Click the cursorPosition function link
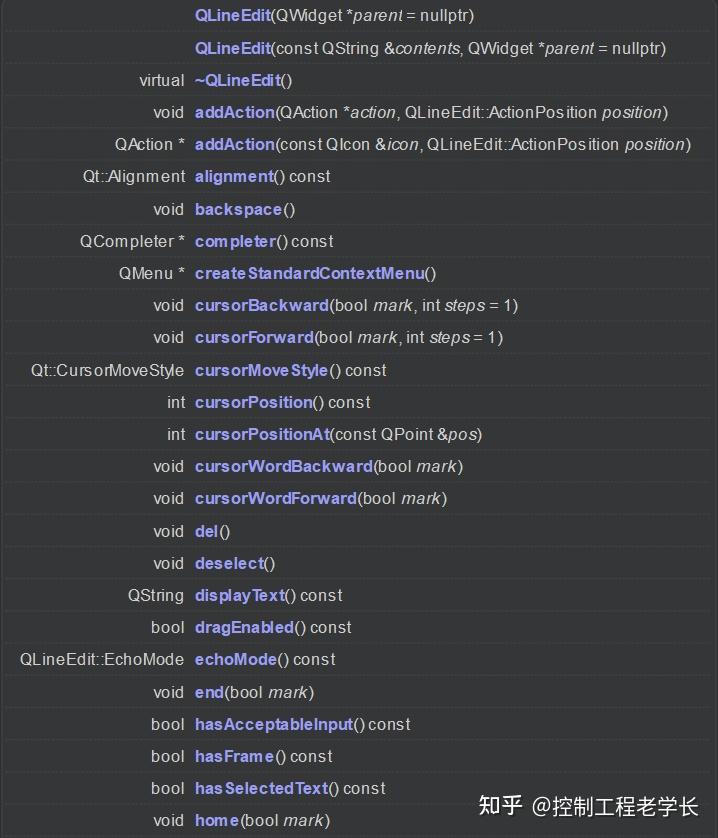Screen dimensions: 718x838 click(253, 402)
